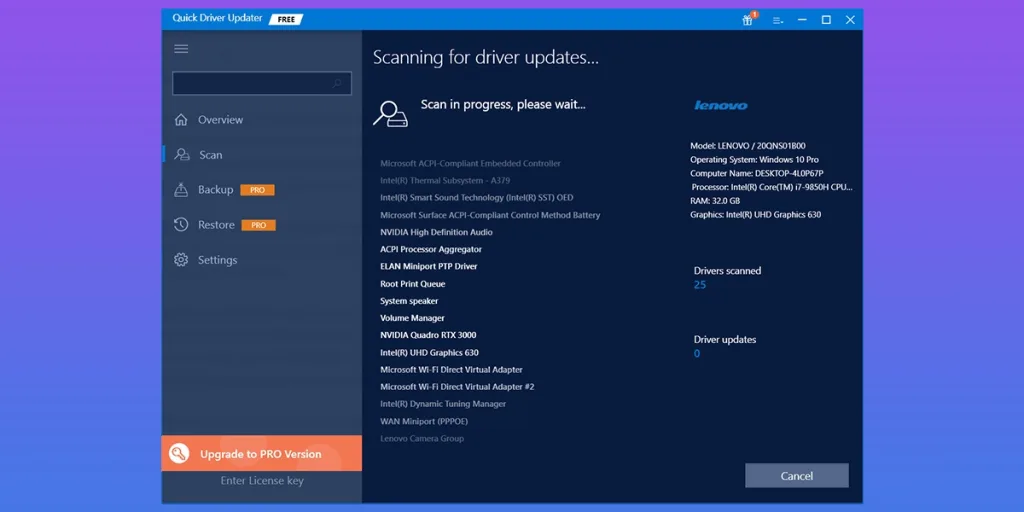This screenshot has width=1024, height=512.
Task: Cancel the driver scan
Action: (796, 476)
